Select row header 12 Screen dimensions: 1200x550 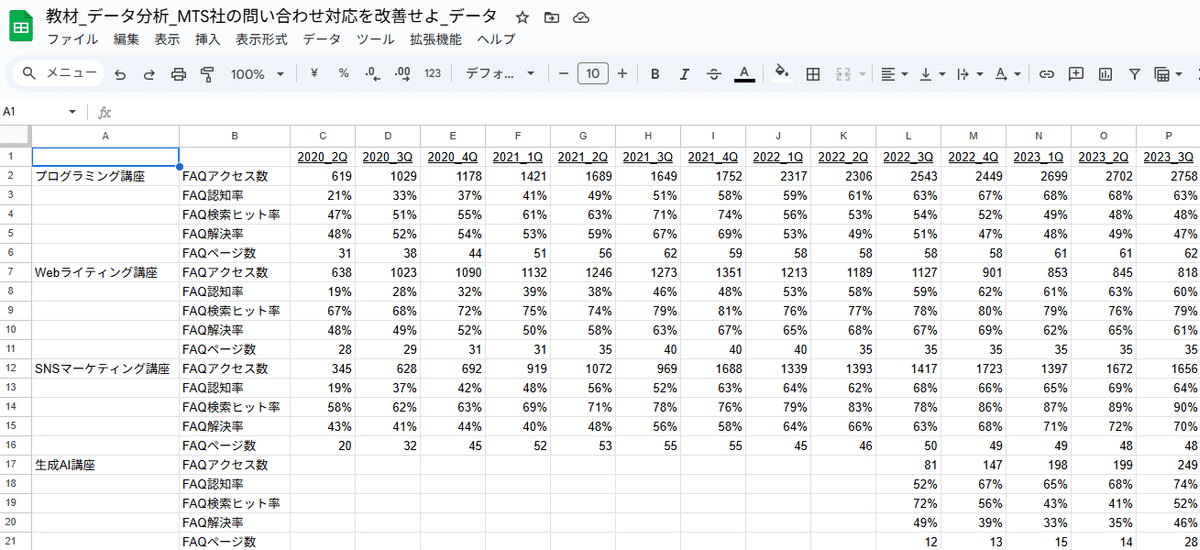click(x=15, y=368)
